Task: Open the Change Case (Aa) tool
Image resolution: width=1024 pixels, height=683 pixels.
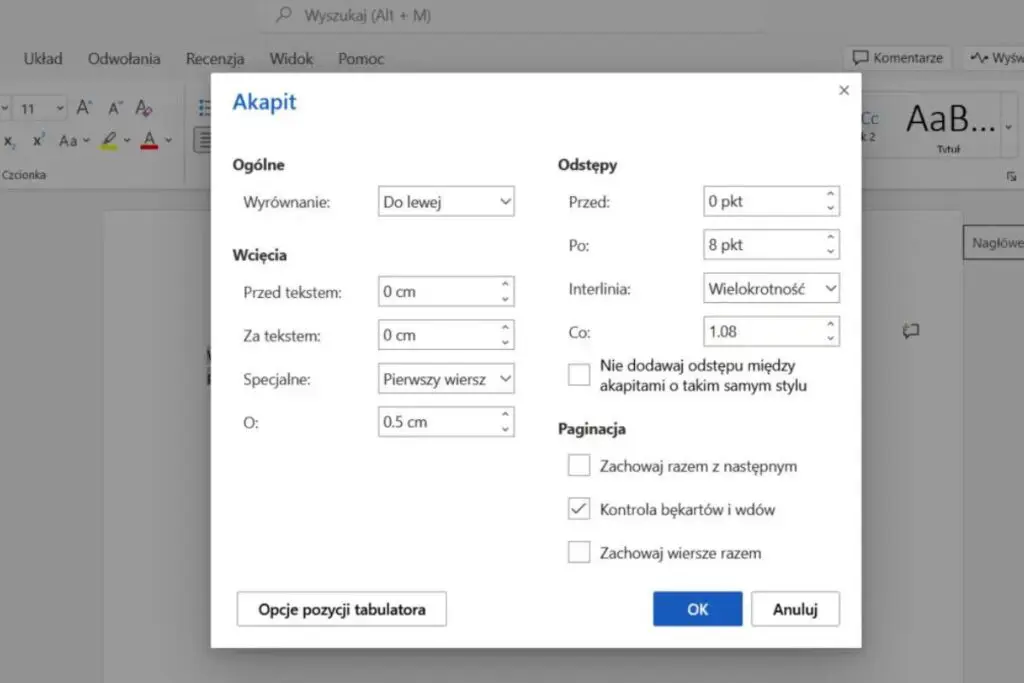Action: coord(70,140)
